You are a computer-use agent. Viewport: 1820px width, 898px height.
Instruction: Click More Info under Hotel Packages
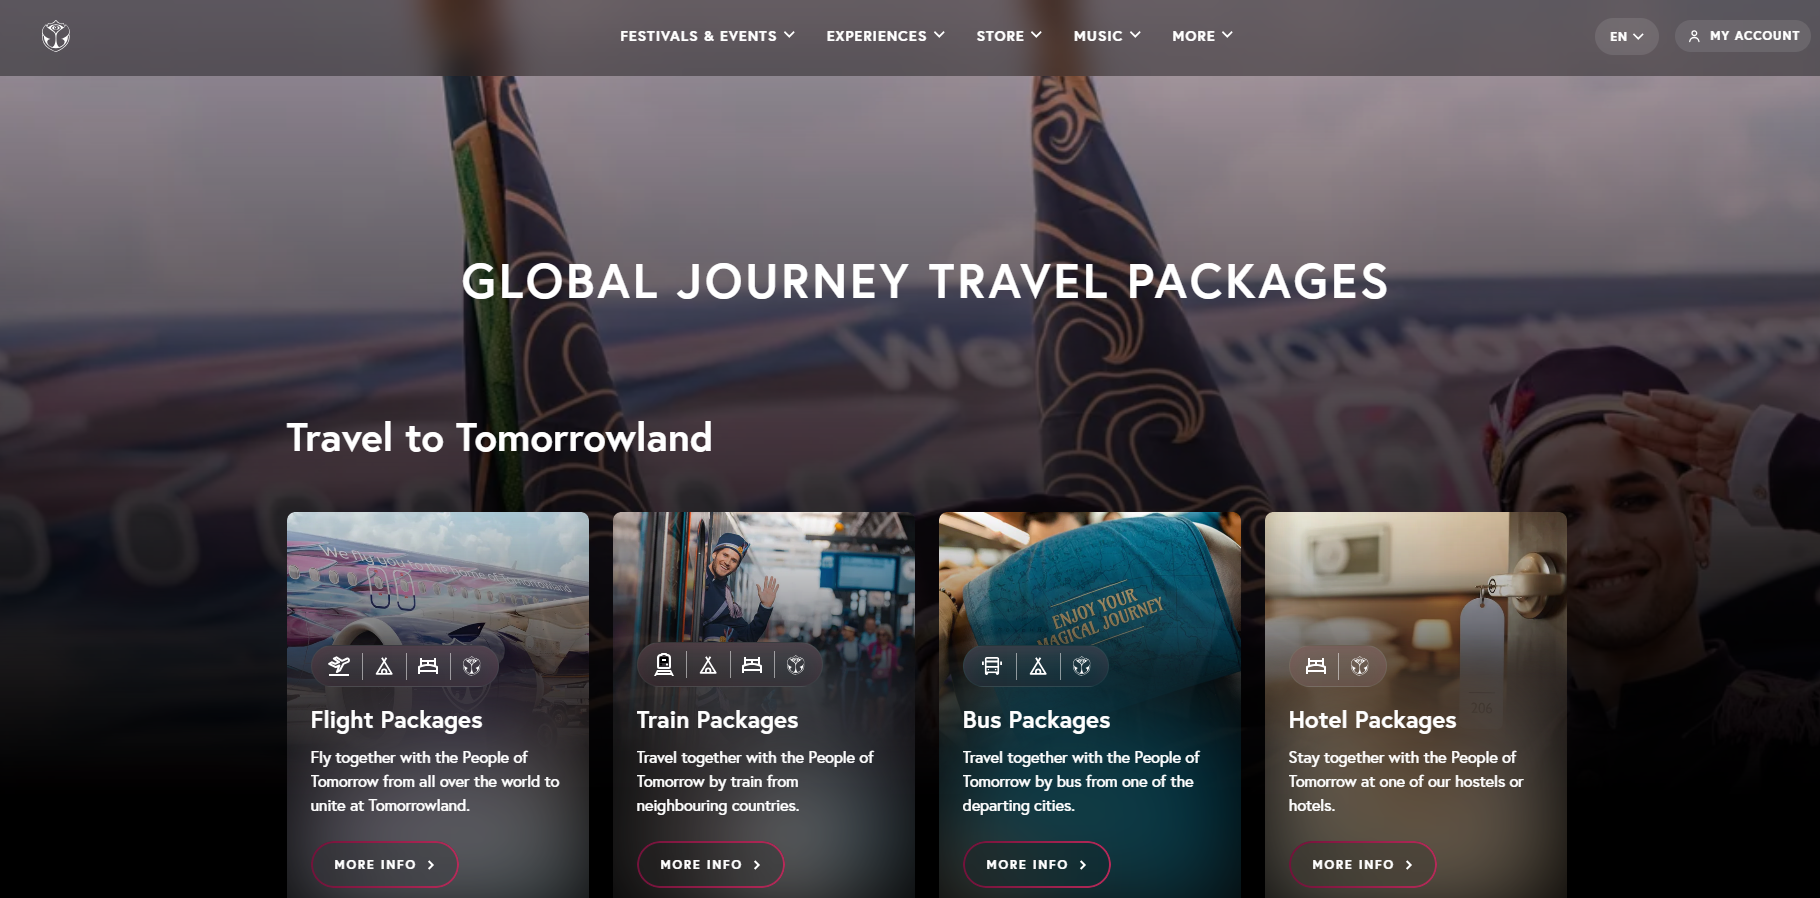tap(1362, 865)
